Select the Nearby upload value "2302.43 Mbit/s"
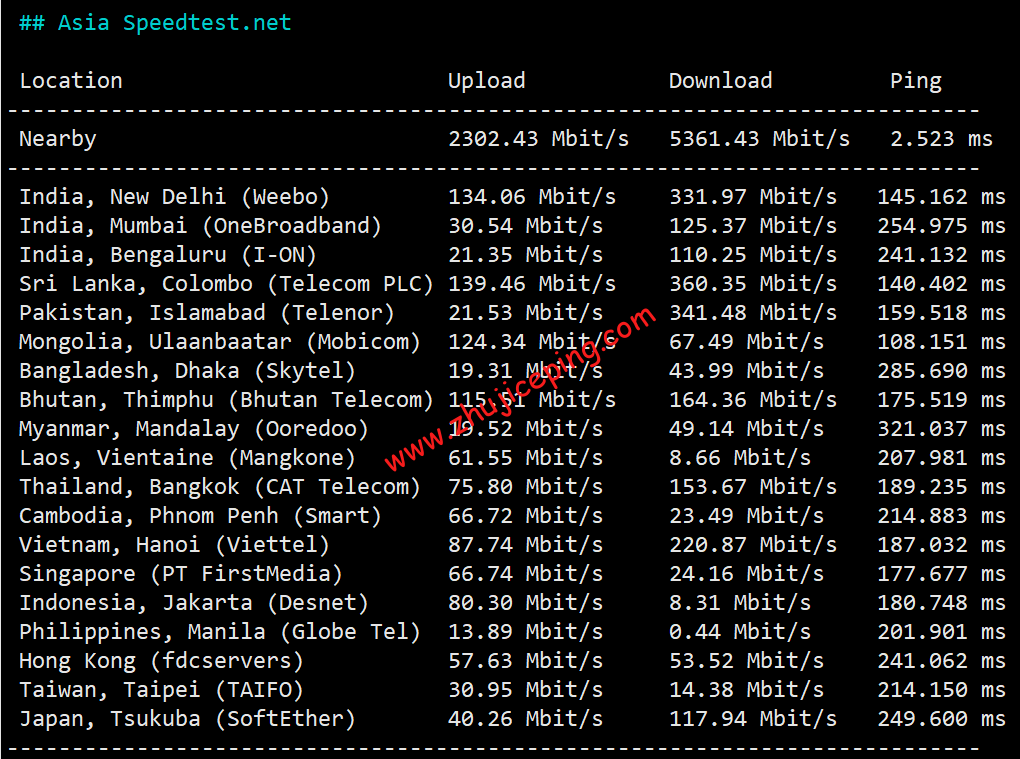The width and height of the screenshot is (1020, 759). click(x=539, y=139)
